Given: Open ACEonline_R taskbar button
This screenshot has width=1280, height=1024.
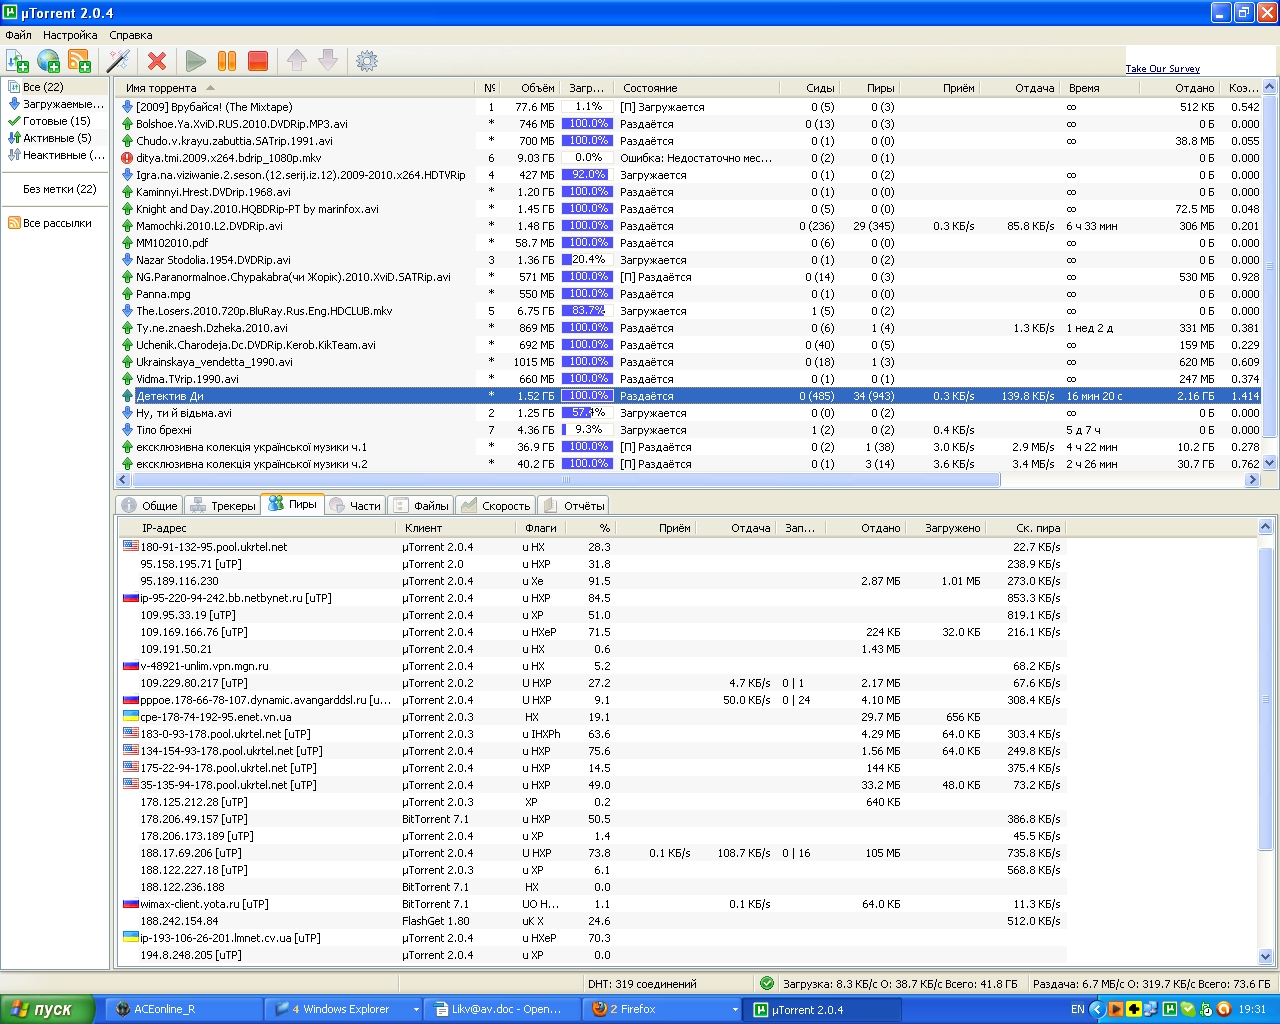Looking at the screenshot, I should 184,1009.
